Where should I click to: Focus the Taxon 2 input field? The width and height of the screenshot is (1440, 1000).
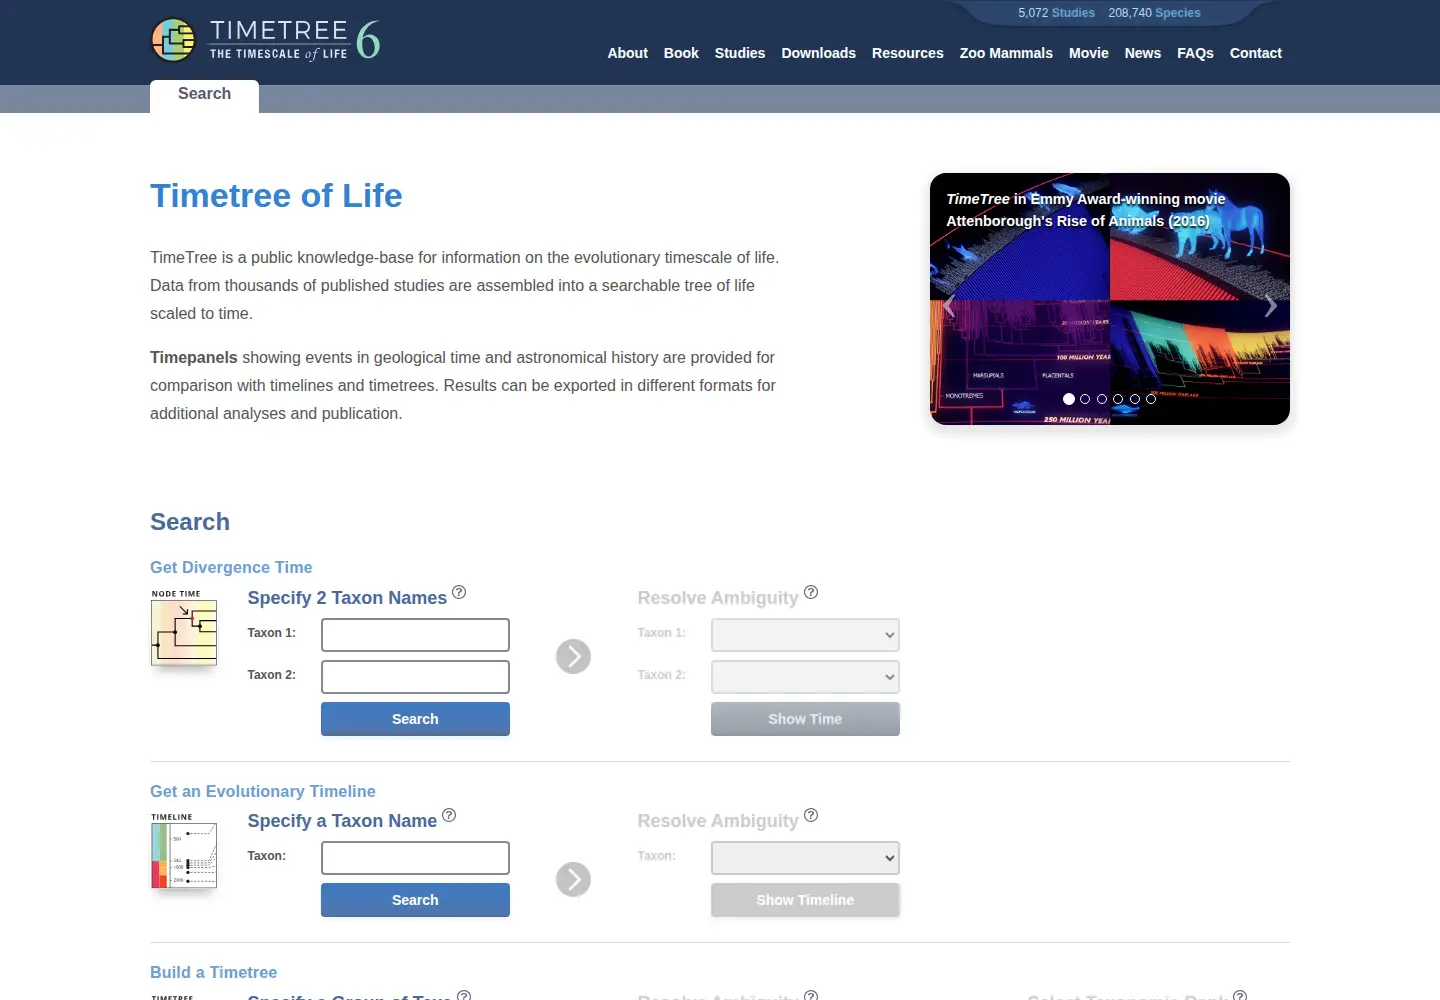(x=415, y=677)
